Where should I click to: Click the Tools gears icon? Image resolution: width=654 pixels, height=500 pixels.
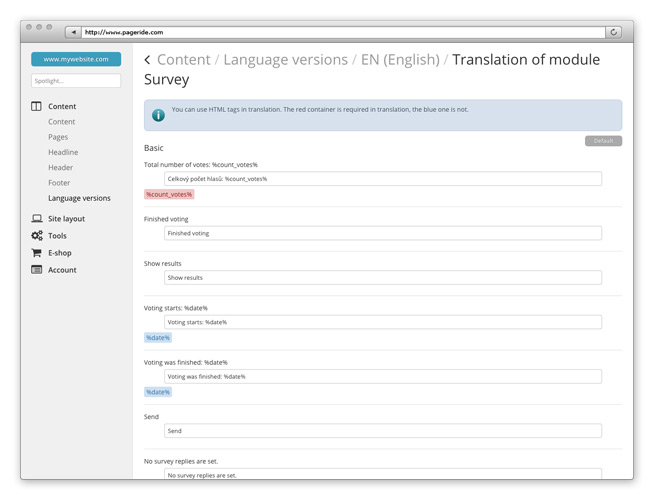37,236
